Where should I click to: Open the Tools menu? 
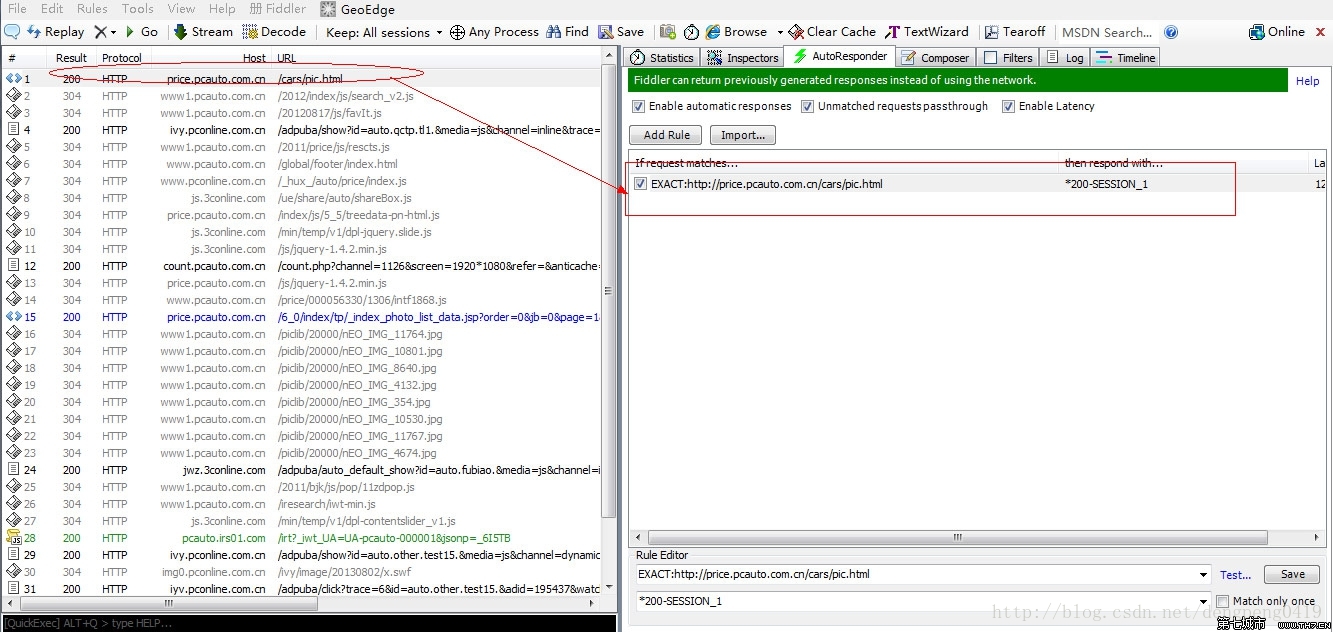click(138, 9)
